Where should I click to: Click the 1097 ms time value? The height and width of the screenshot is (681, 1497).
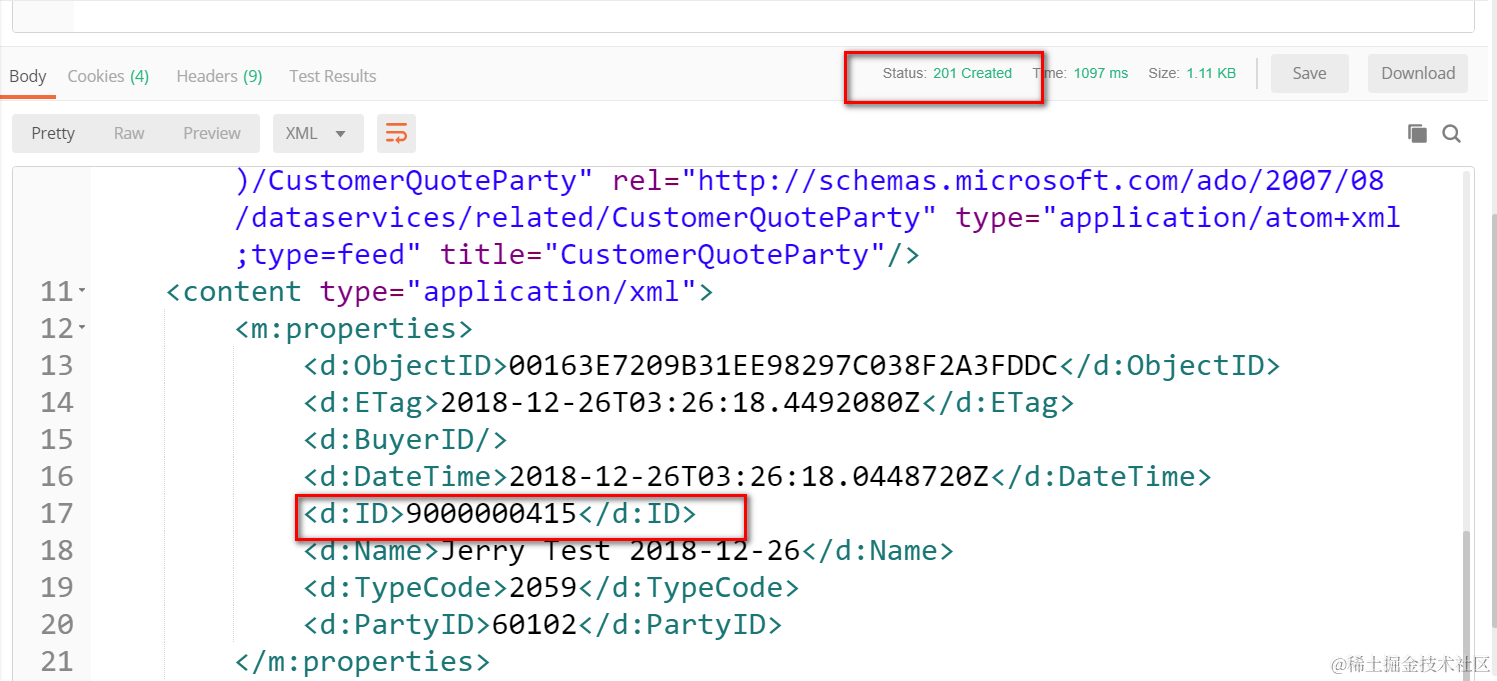coord(1100,73)
